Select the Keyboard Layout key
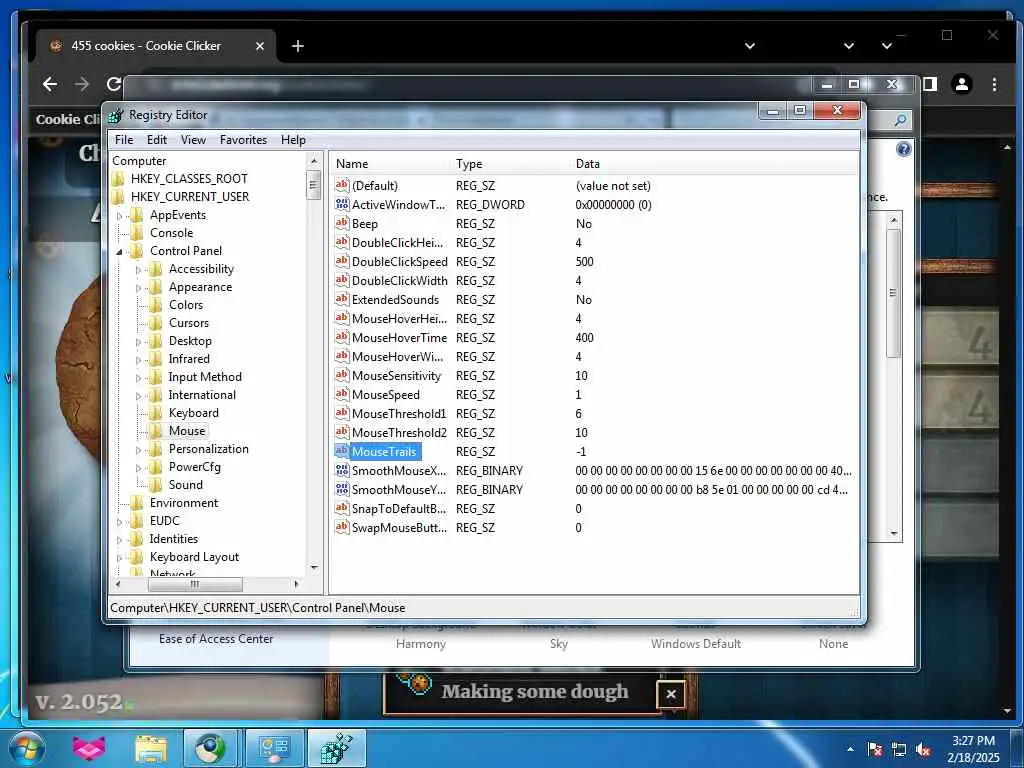The height and width of the screenshot is (768, 1024). pos(194,557)
